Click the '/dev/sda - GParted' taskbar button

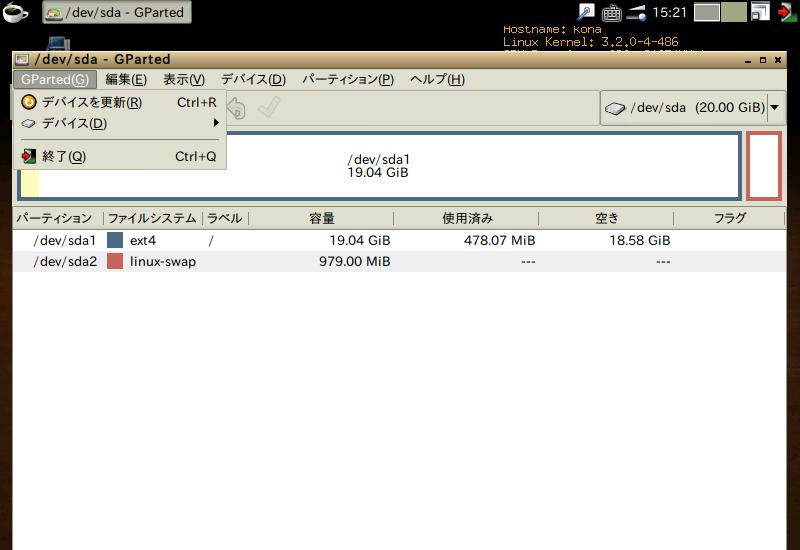pyautogui.click(x=117, y=12)
